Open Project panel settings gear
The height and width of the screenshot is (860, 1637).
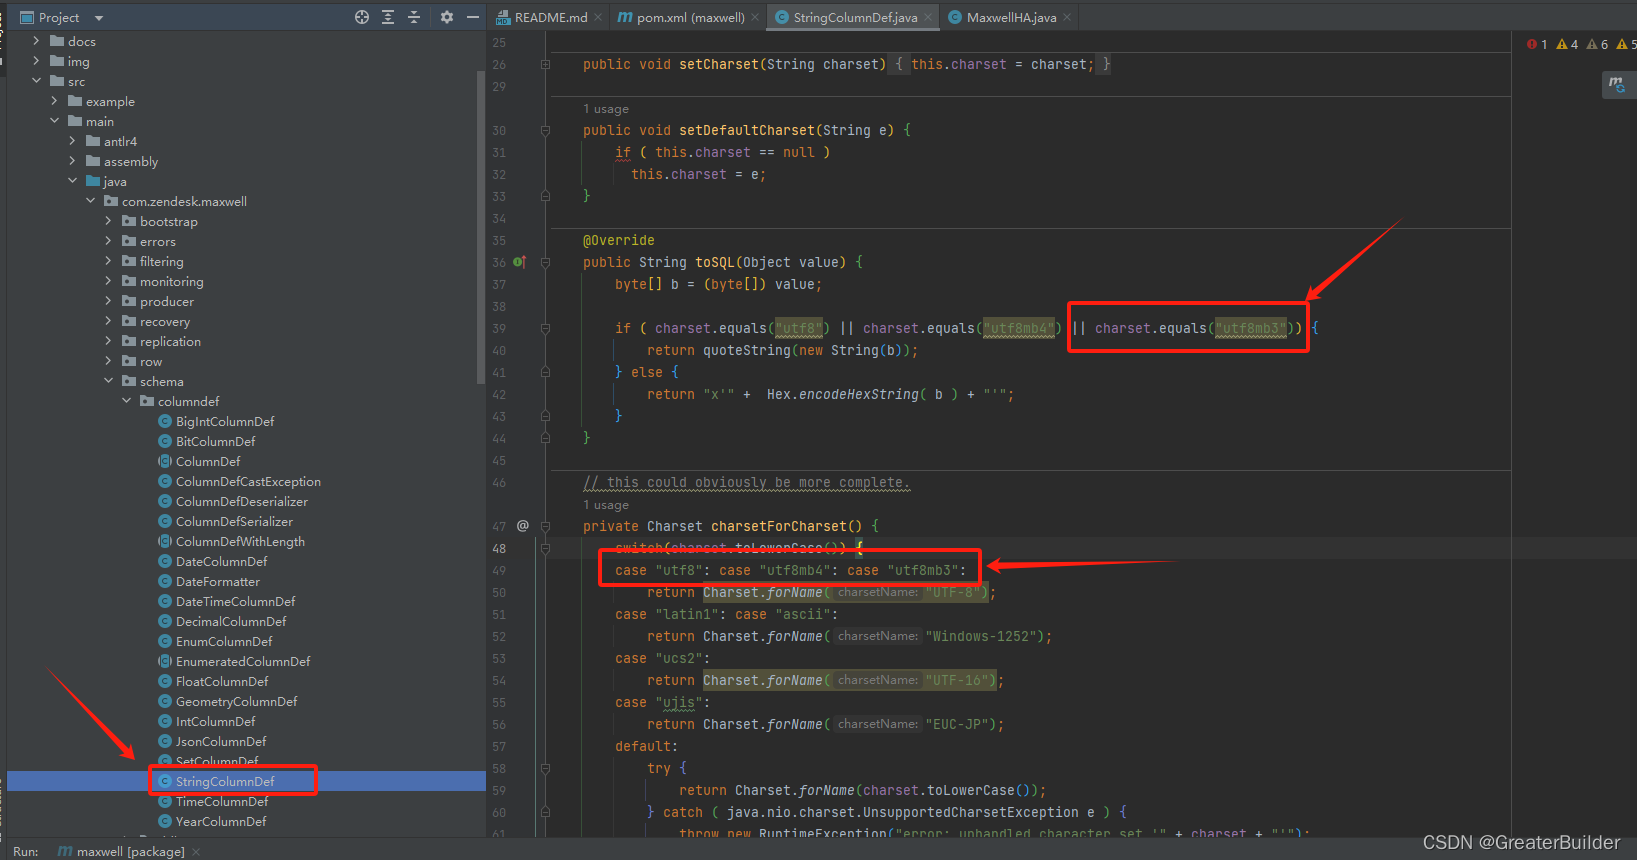pyautogui.click(x=447, y=17)
